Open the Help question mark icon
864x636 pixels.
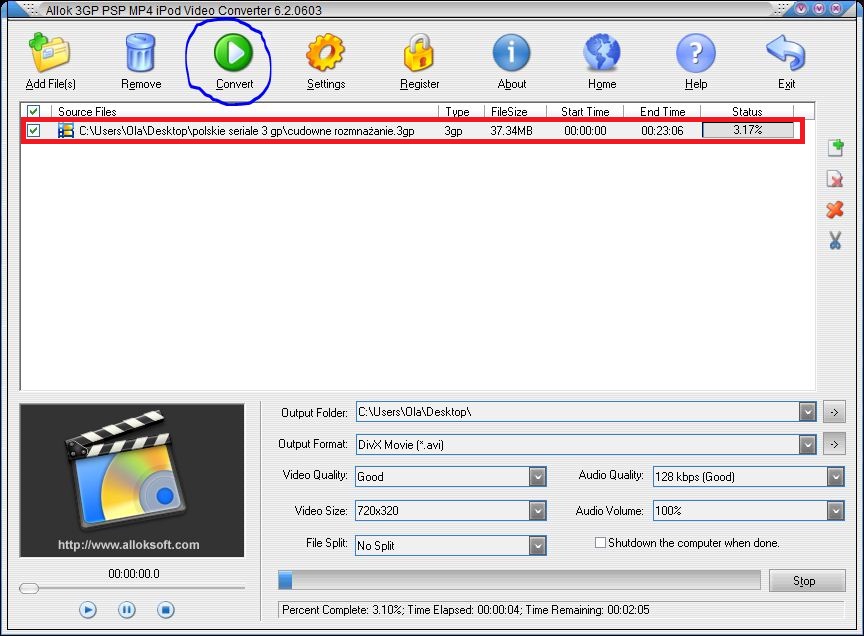click(x=695, y=53)
